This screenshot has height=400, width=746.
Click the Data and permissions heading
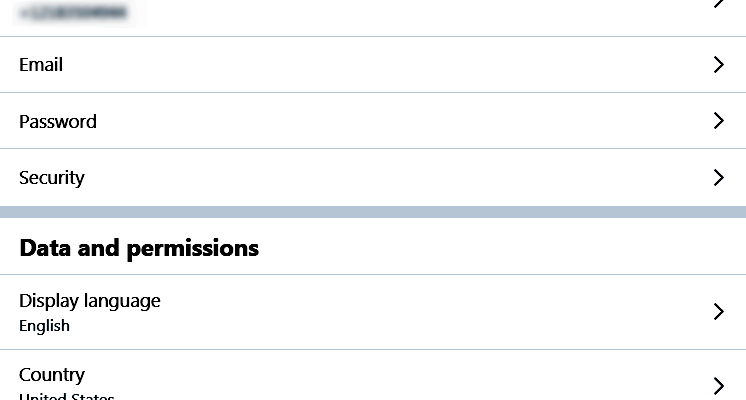(x=139, y=248)
